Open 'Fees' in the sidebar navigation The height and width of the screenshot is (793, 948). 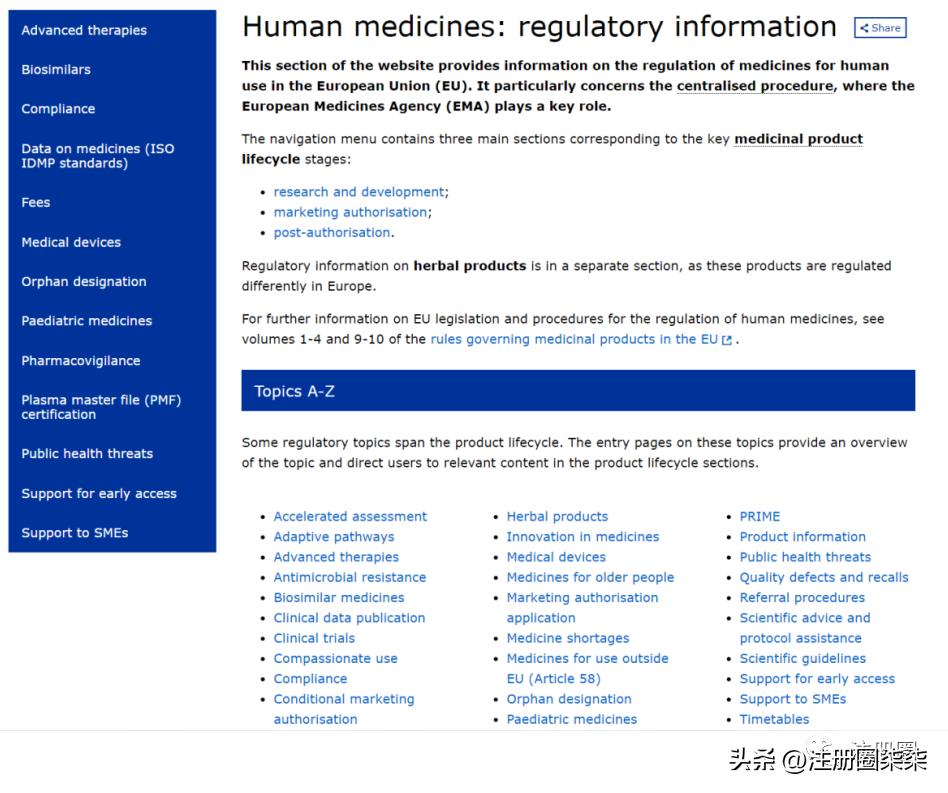pos(35,202)
